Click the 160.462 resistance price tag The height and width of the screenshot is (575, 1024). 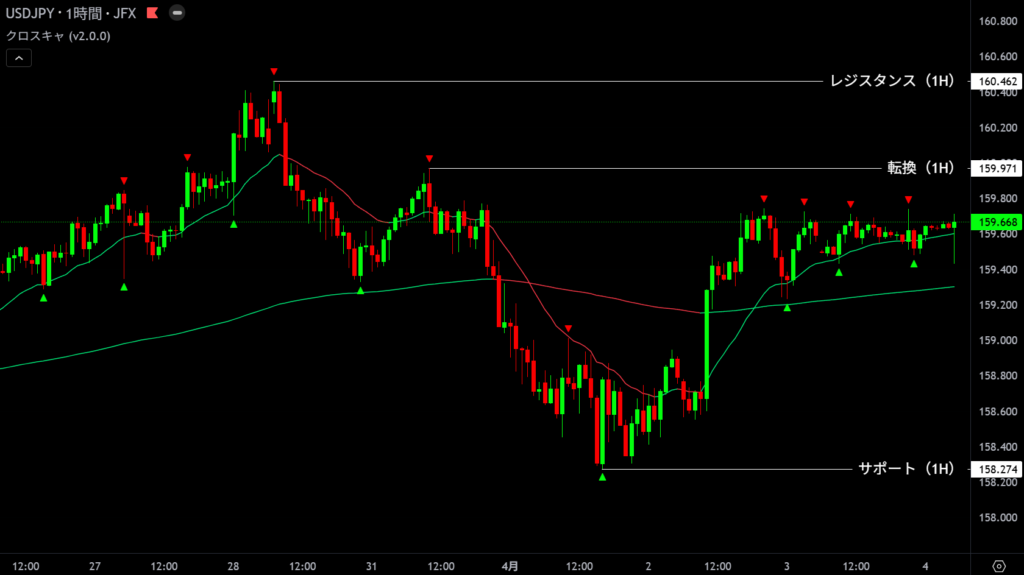998,82
